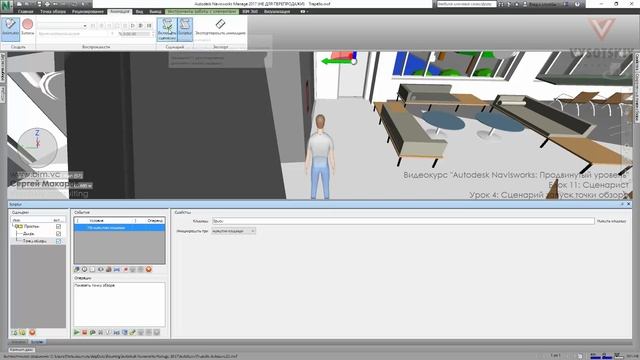Toggle the active checkbox for the Простые folder
This screenshot has width=640, height=360.
[58, 226]
